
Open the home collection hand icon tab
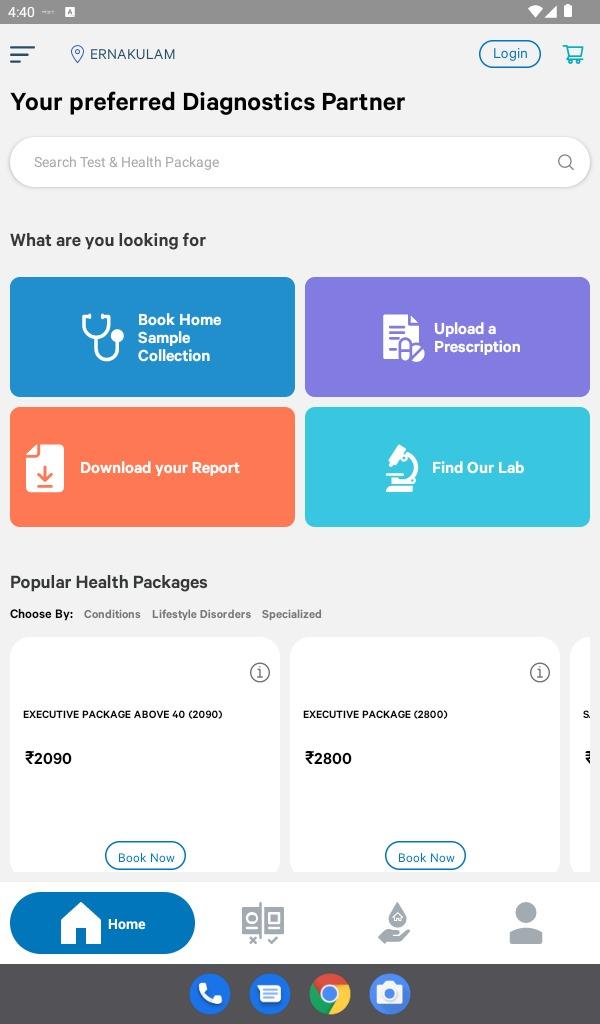(x=394, y=923)
